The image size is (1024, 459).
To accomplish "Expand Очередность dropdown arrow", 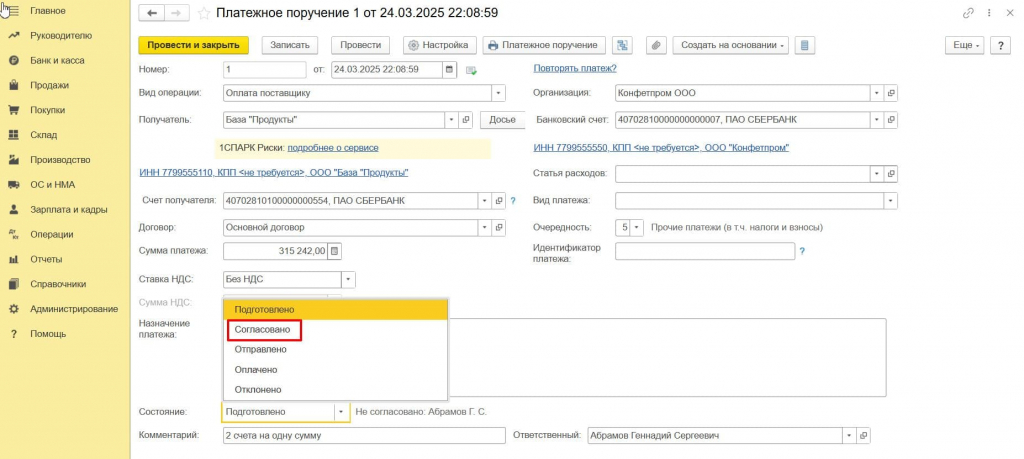I will [x=637, y=228].
